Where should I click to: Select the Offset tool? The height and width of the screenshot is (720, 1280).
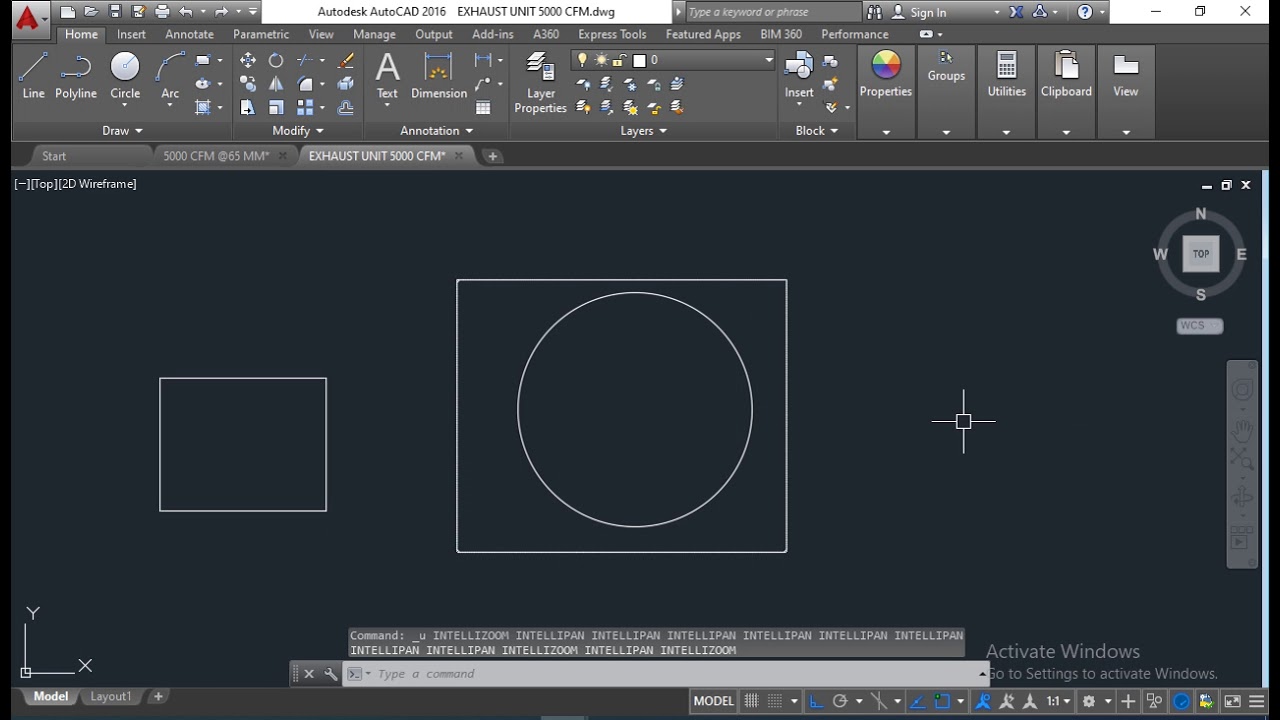pos(346,107)
